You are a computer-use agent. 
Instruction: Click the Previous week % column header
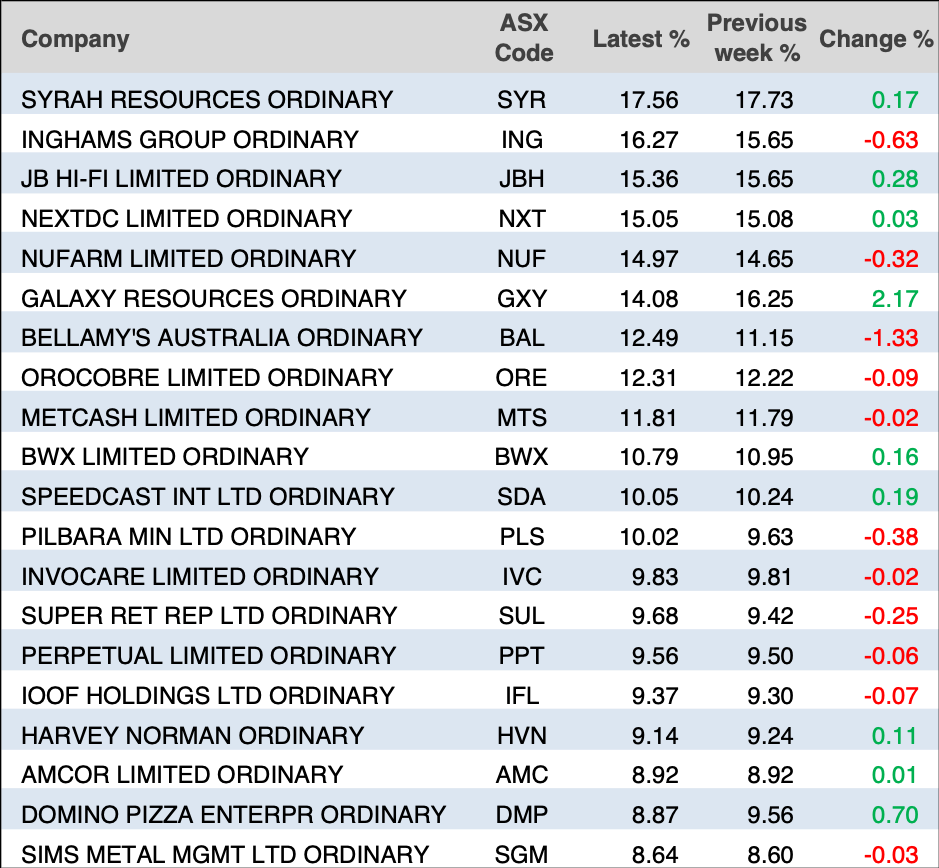tap(756, 39)
